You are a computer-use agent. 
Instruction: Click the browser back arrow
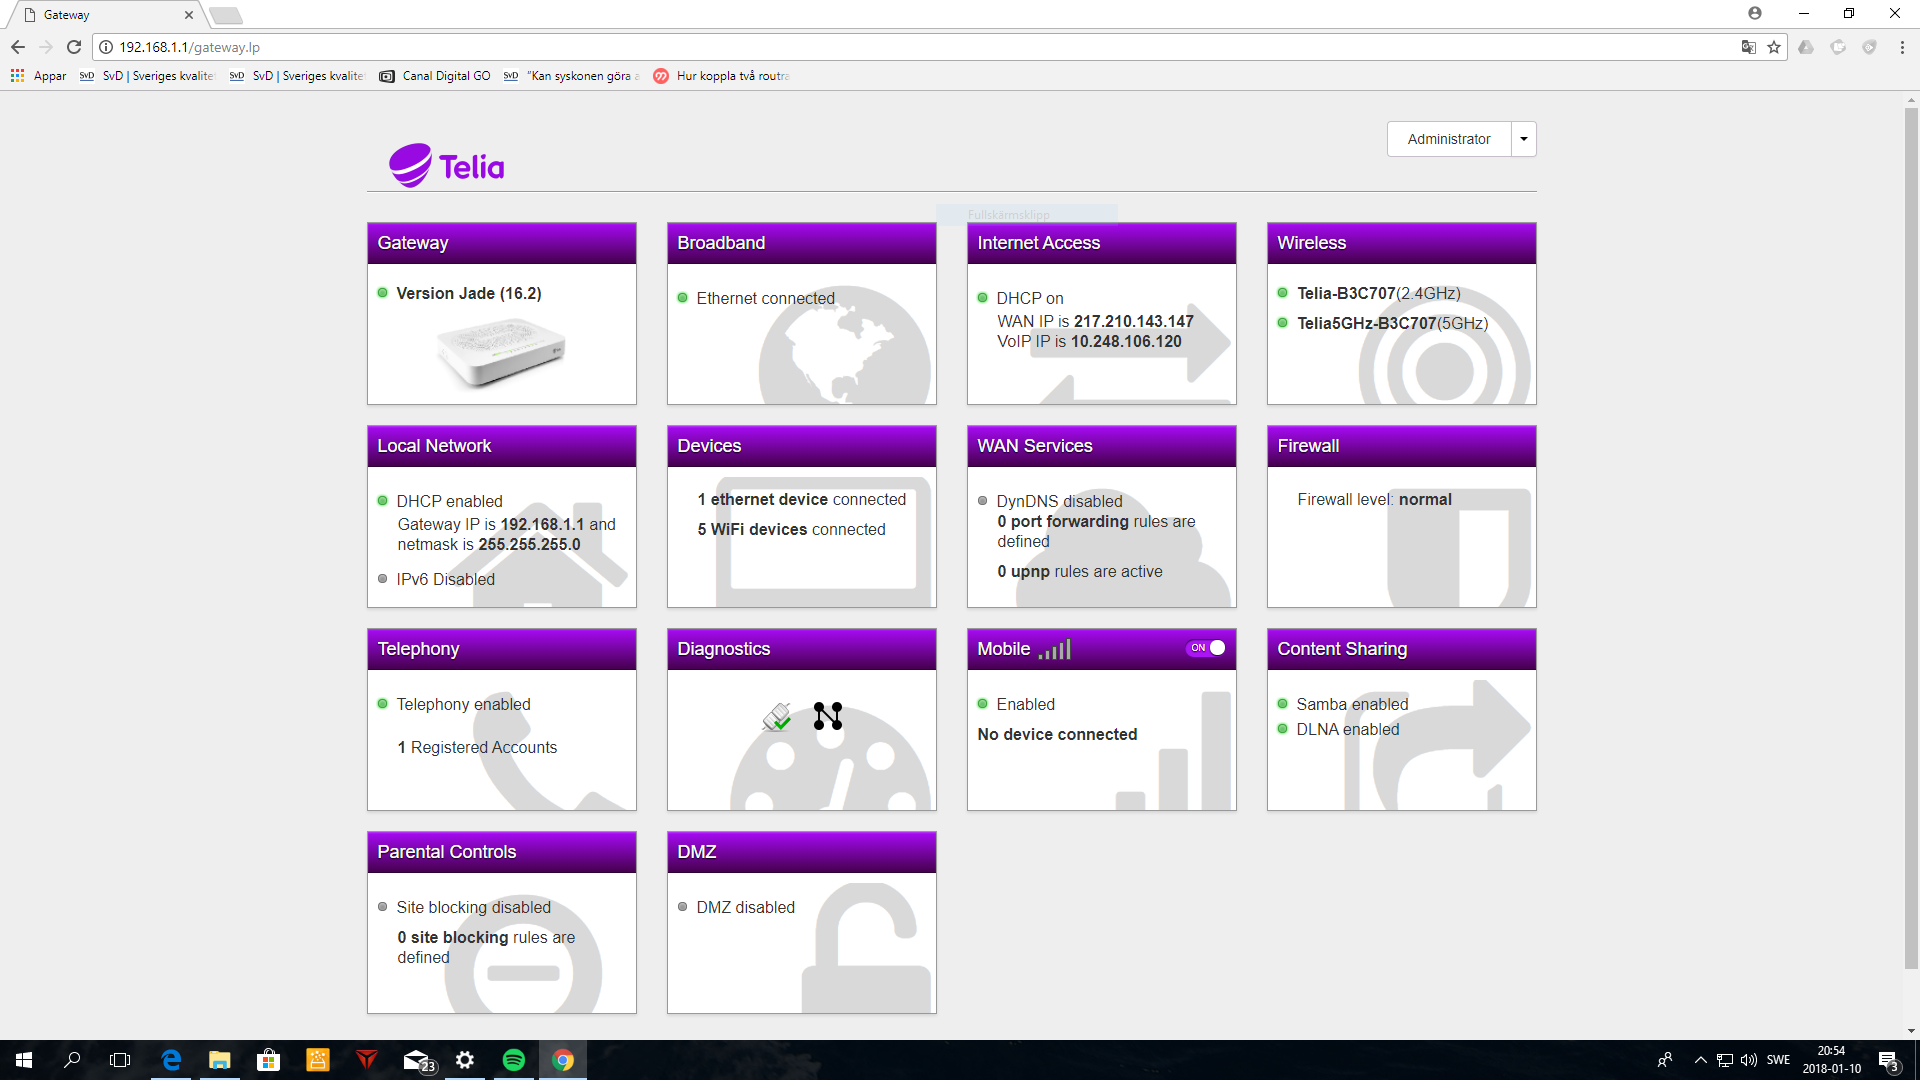pyautogui.click(x=18, y=47)
